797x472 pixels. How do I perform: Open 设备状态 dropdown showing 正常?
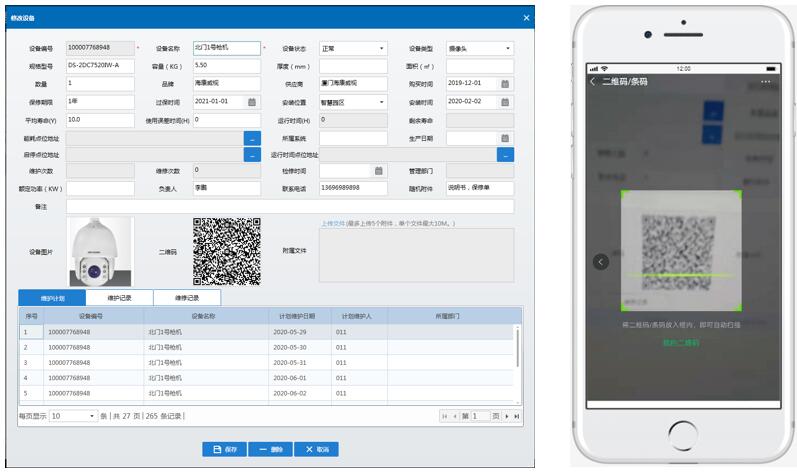click(x=353, y=48)
